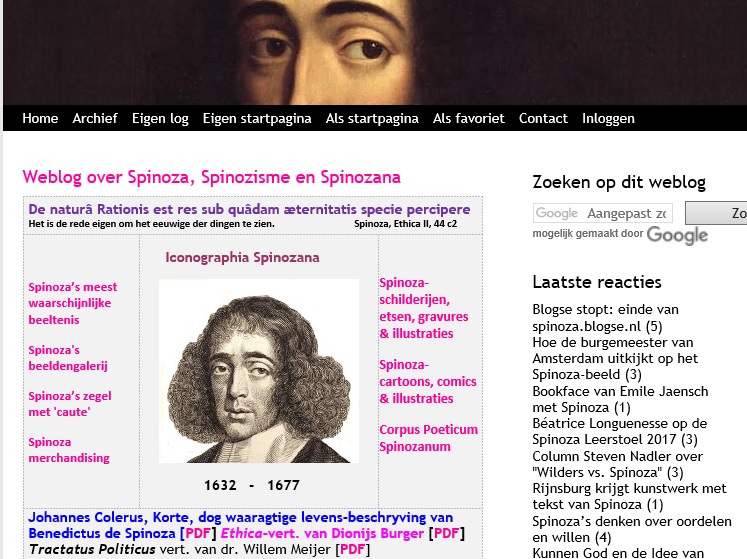The height and width of the screenshot is (559, 747).
Task: Click 'Tractatus Politicus' title text
Action: coord(92,549)
